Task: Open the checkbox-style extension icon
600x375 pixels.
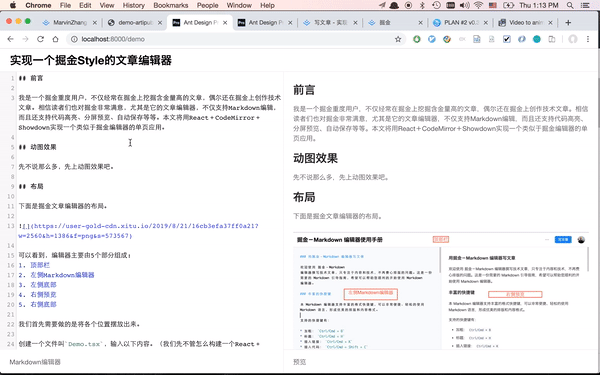Action: click(507, 39)
